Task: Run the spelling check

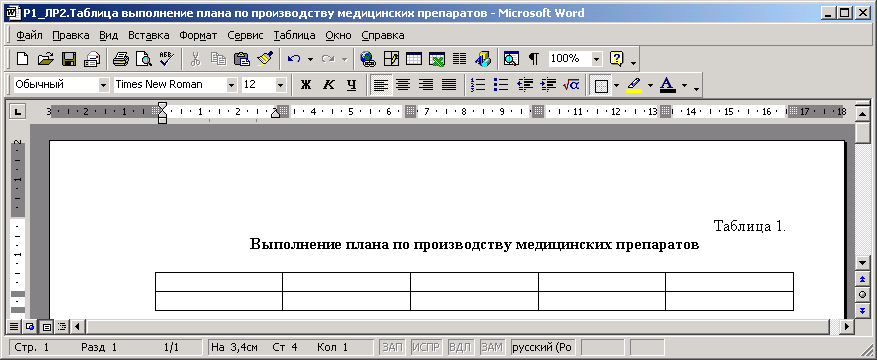Action: [x=167, y=58]
